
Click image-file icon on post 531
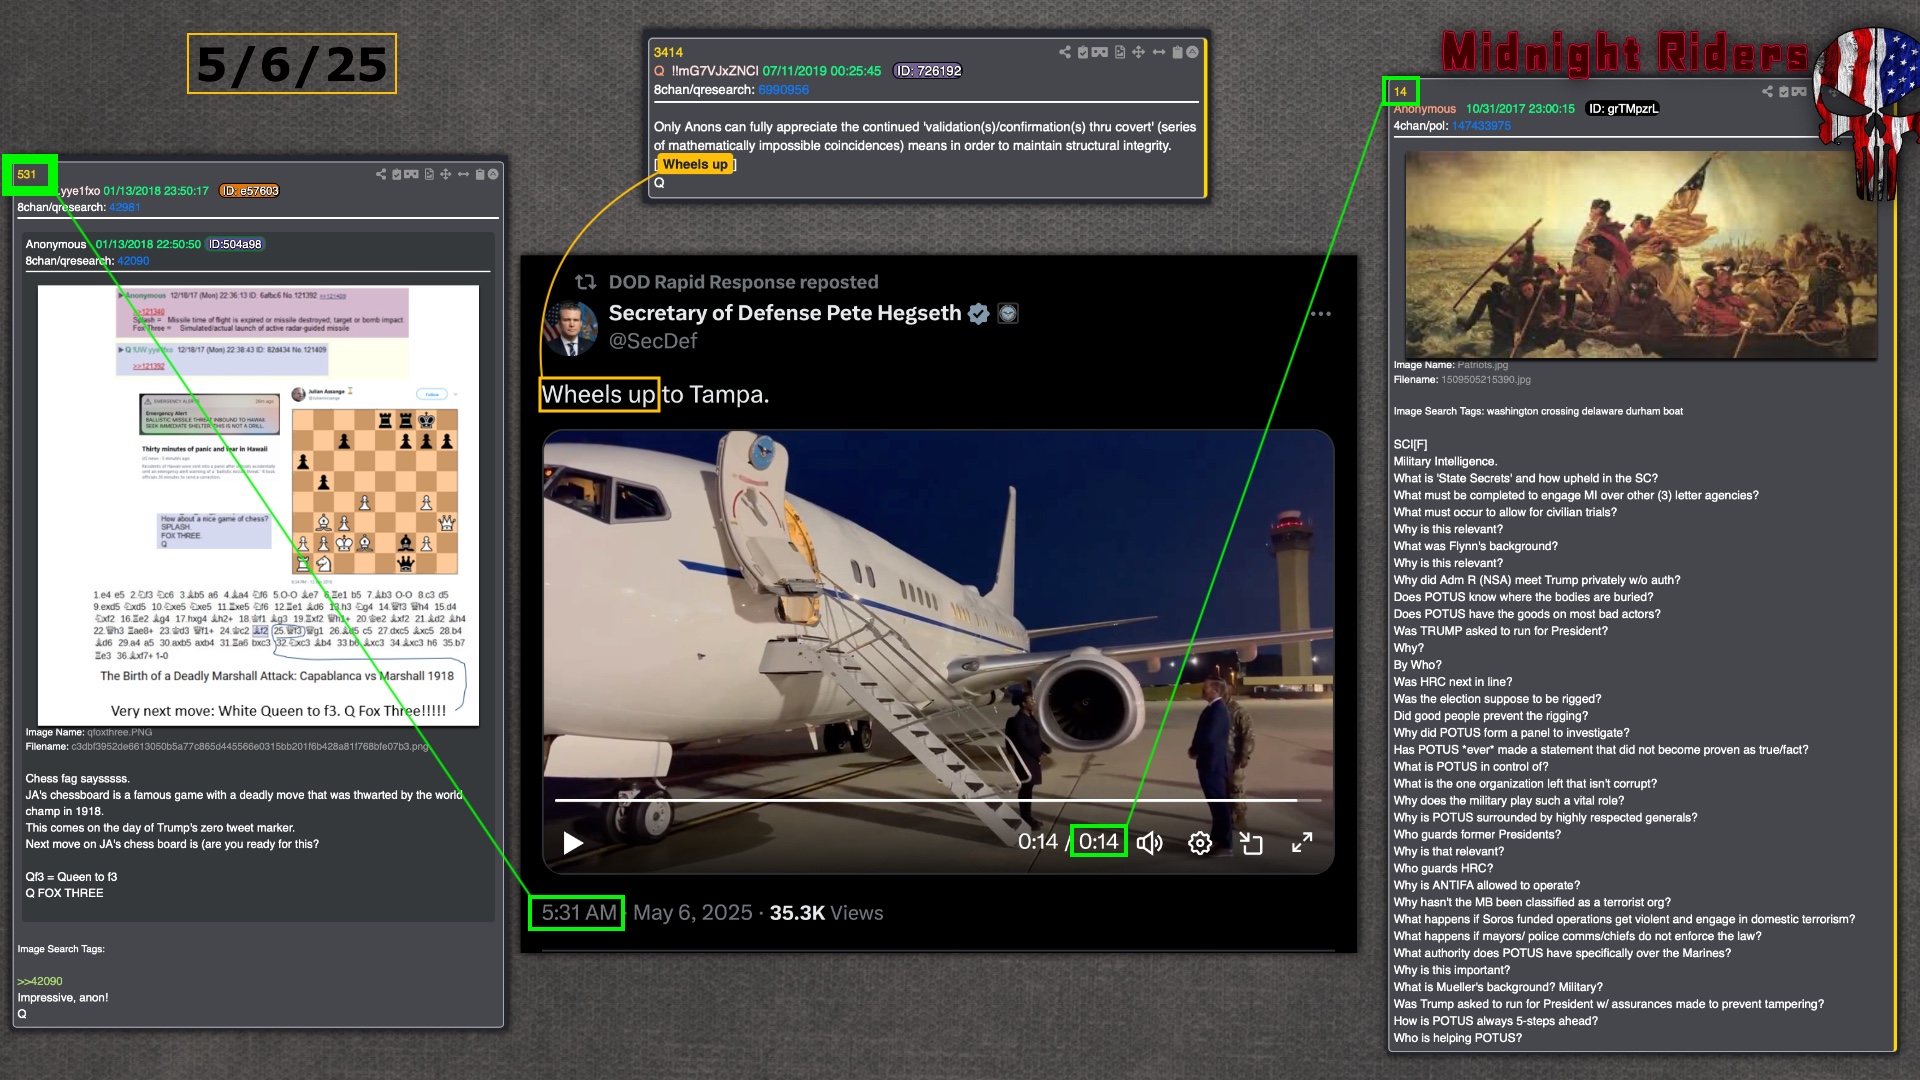tap(429, 174)
